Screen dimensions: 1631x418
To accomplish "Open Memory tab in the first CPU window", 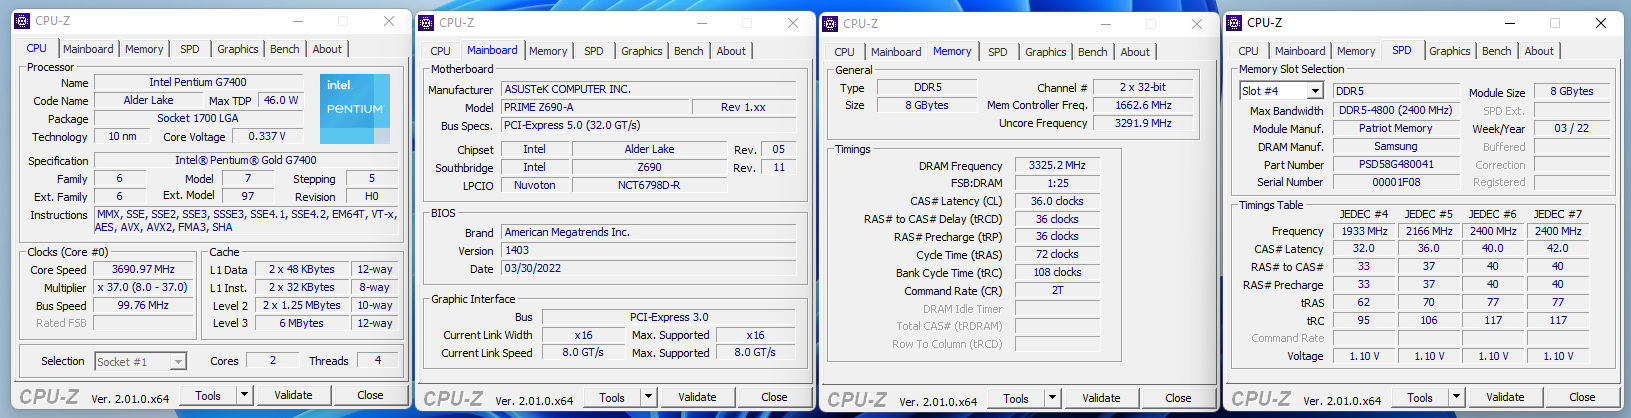I will click(x=144, y=49).
